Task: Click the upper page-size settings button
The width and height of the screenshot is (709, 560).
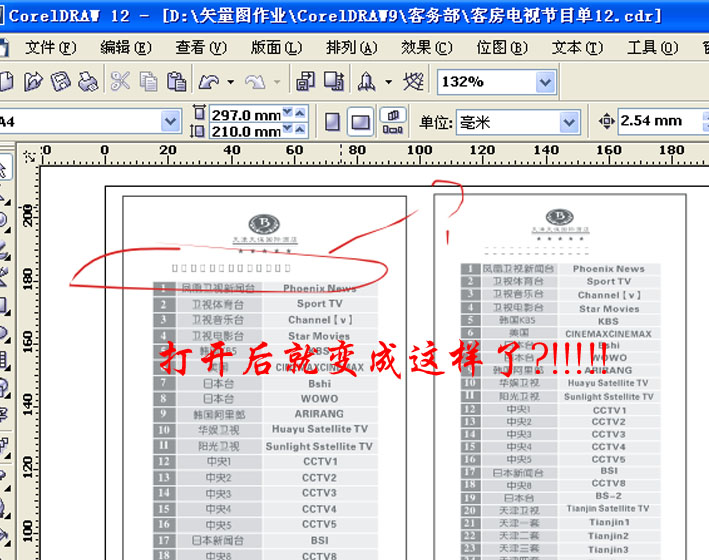Action: pos(393,115)
